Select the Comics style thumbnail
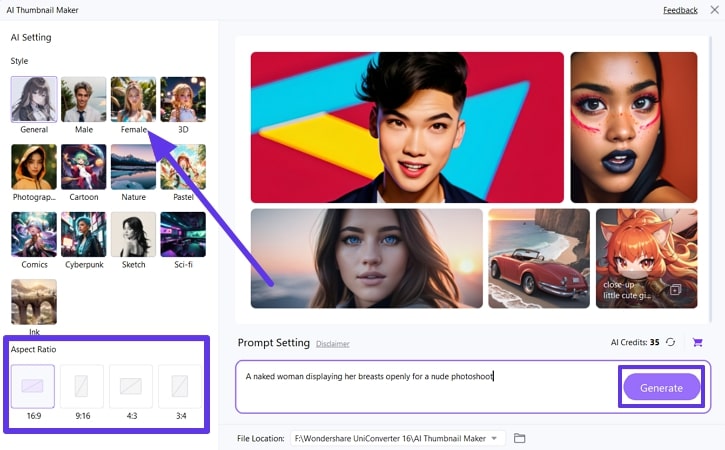This screenshot has width=725, height=450. [34, 234]
